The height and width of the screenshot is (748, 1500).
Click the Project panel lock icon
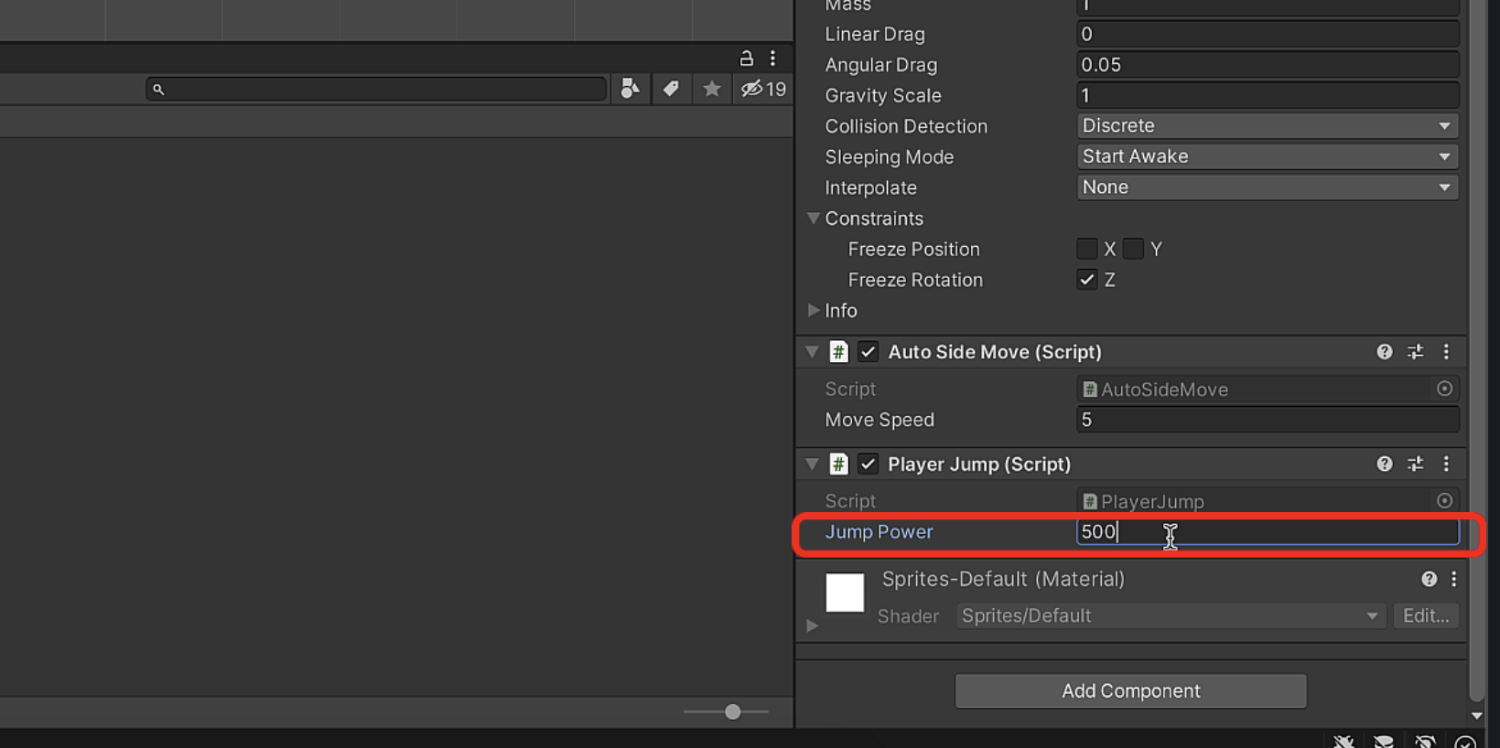point(746,58)
